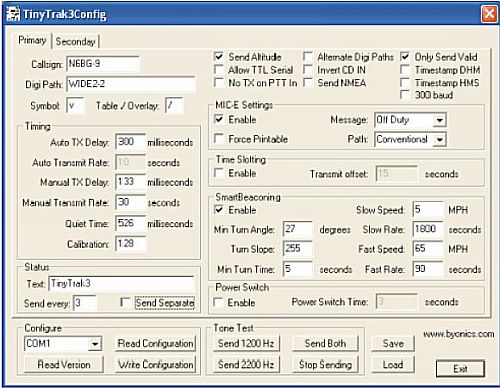Click the Stop Sending button

pyautogui.click(x=325, y=365)
